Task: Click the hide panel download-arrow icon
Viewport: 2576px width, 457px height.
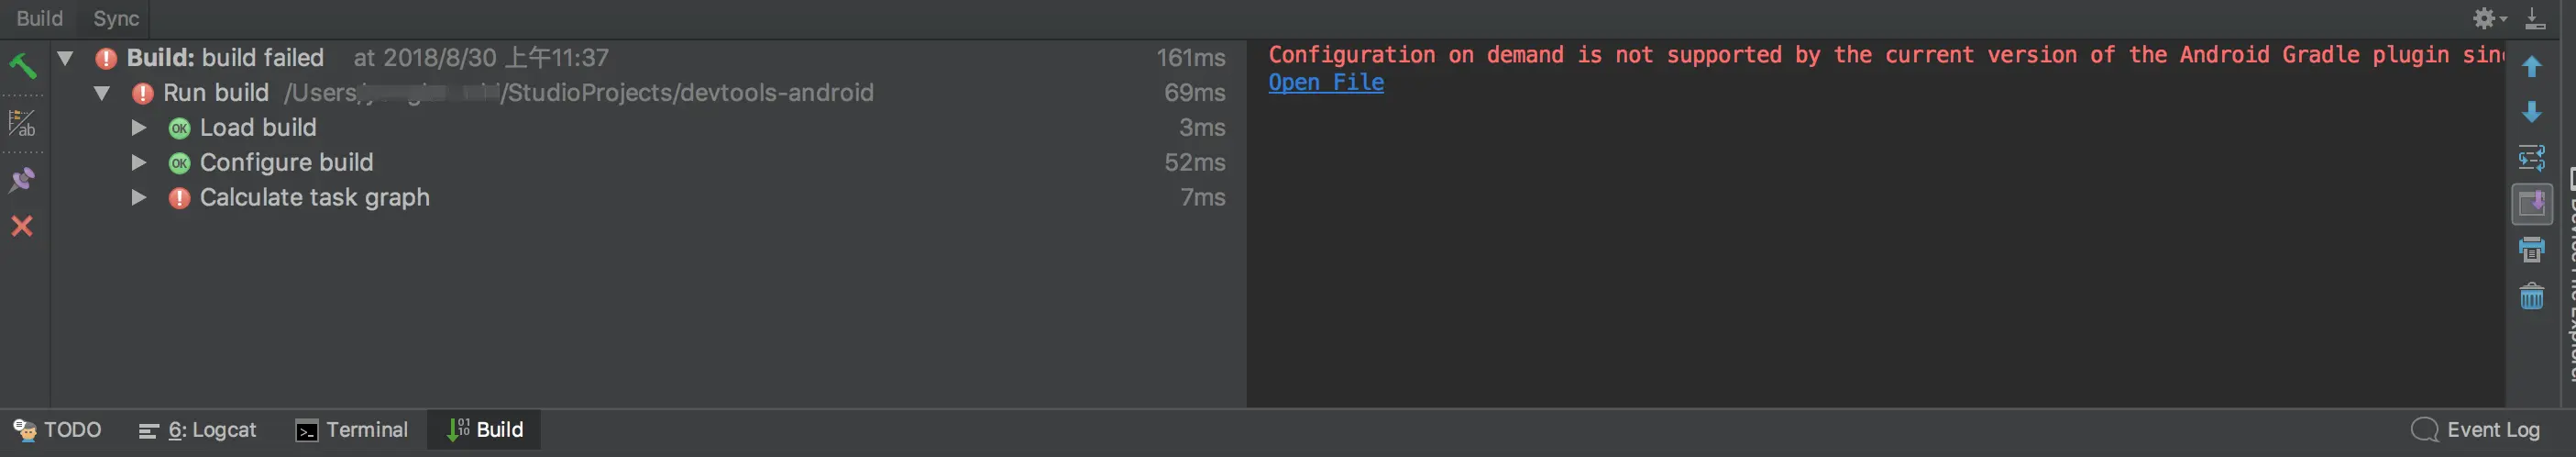Action: (2534, 18)
